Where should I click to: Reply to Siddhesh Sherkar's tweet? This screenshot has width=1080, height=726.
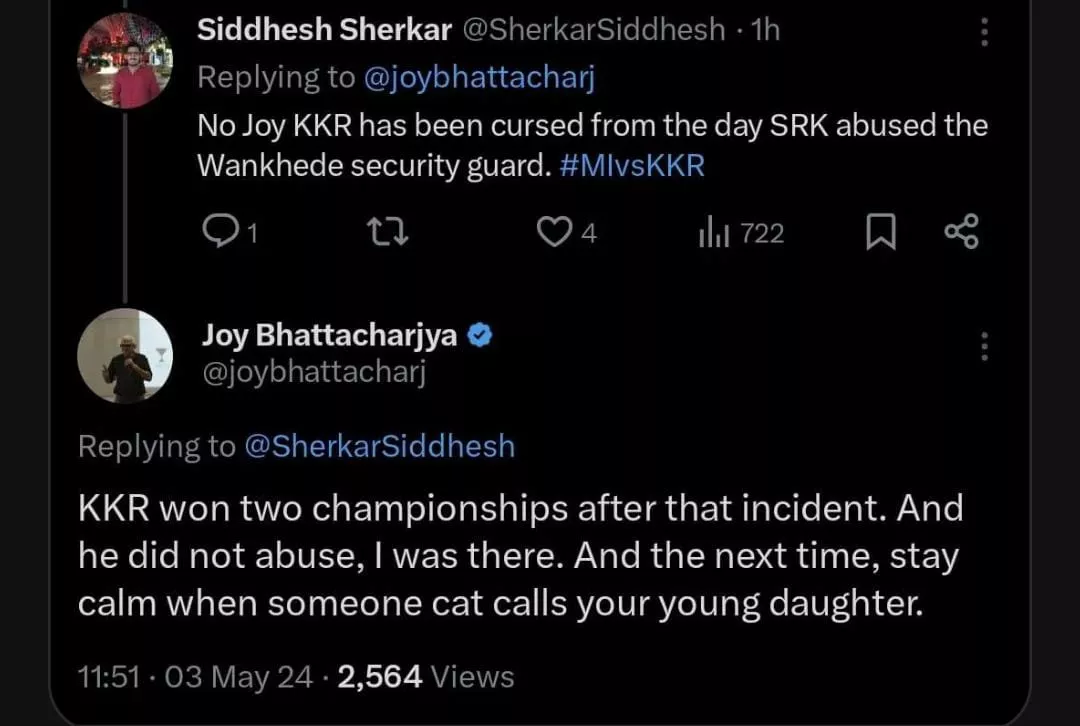click(218, 232)
